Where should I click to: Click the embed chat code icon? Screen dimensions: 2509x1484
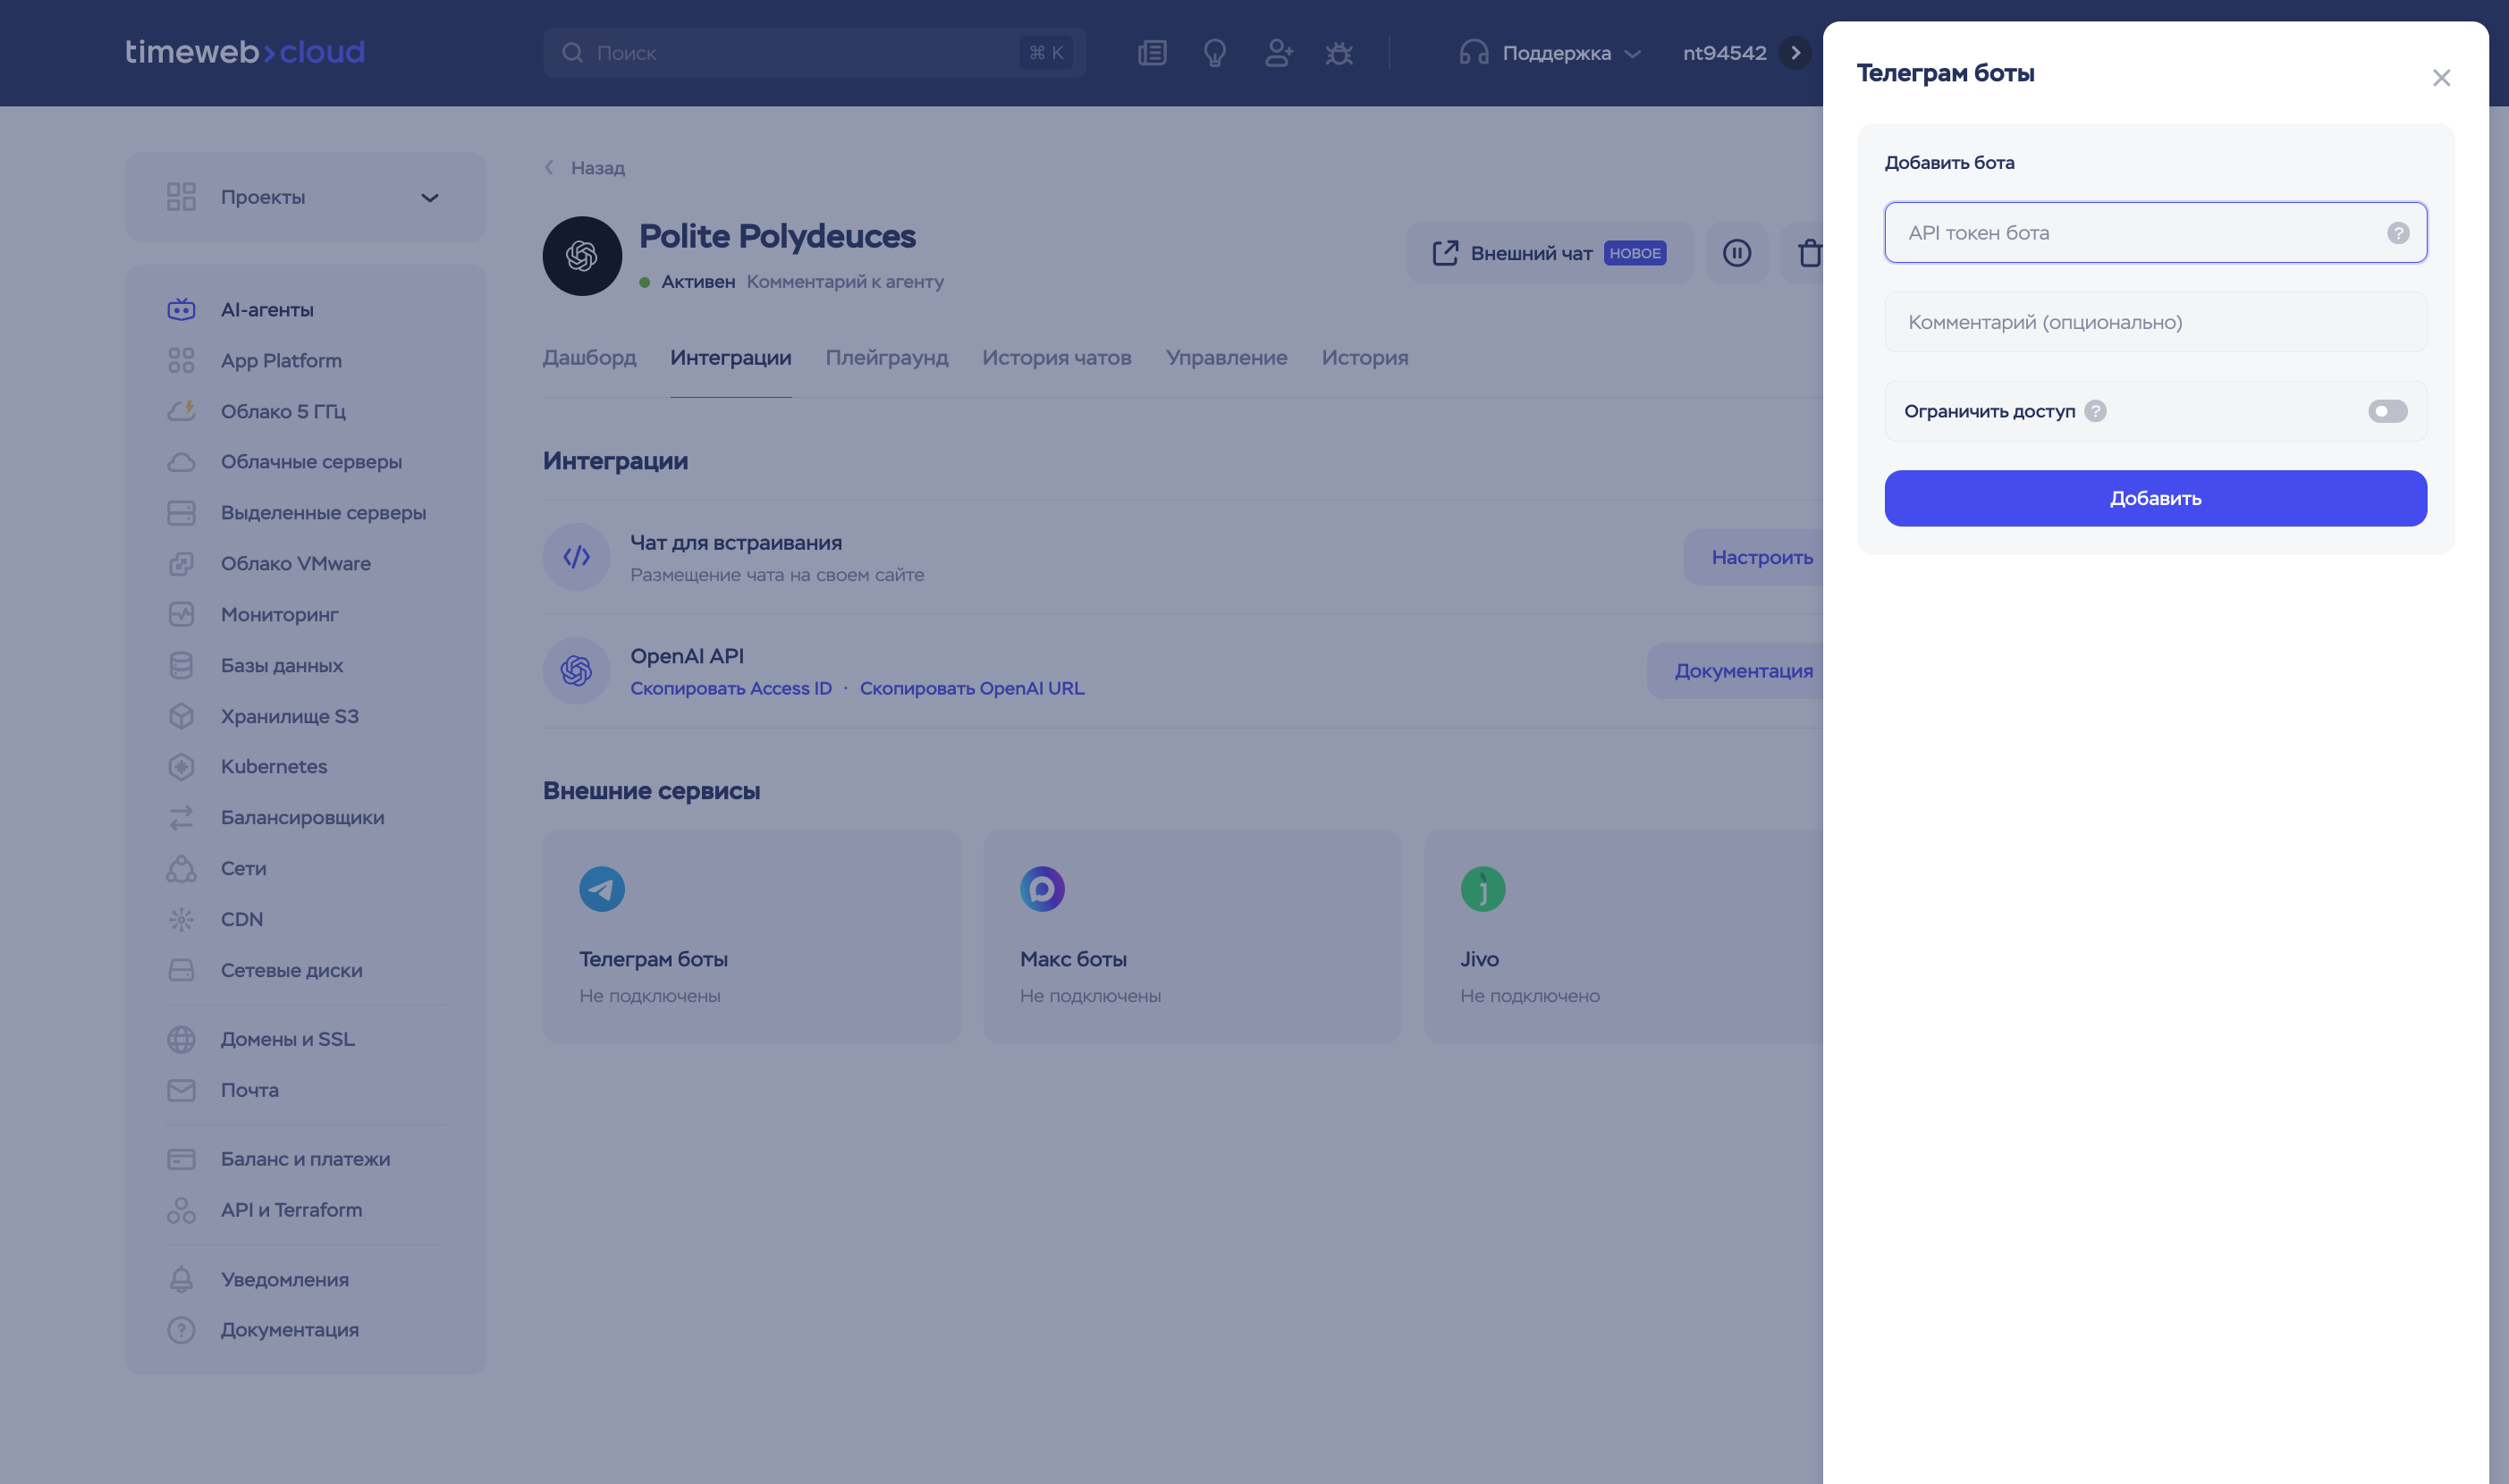pos(577,557)
